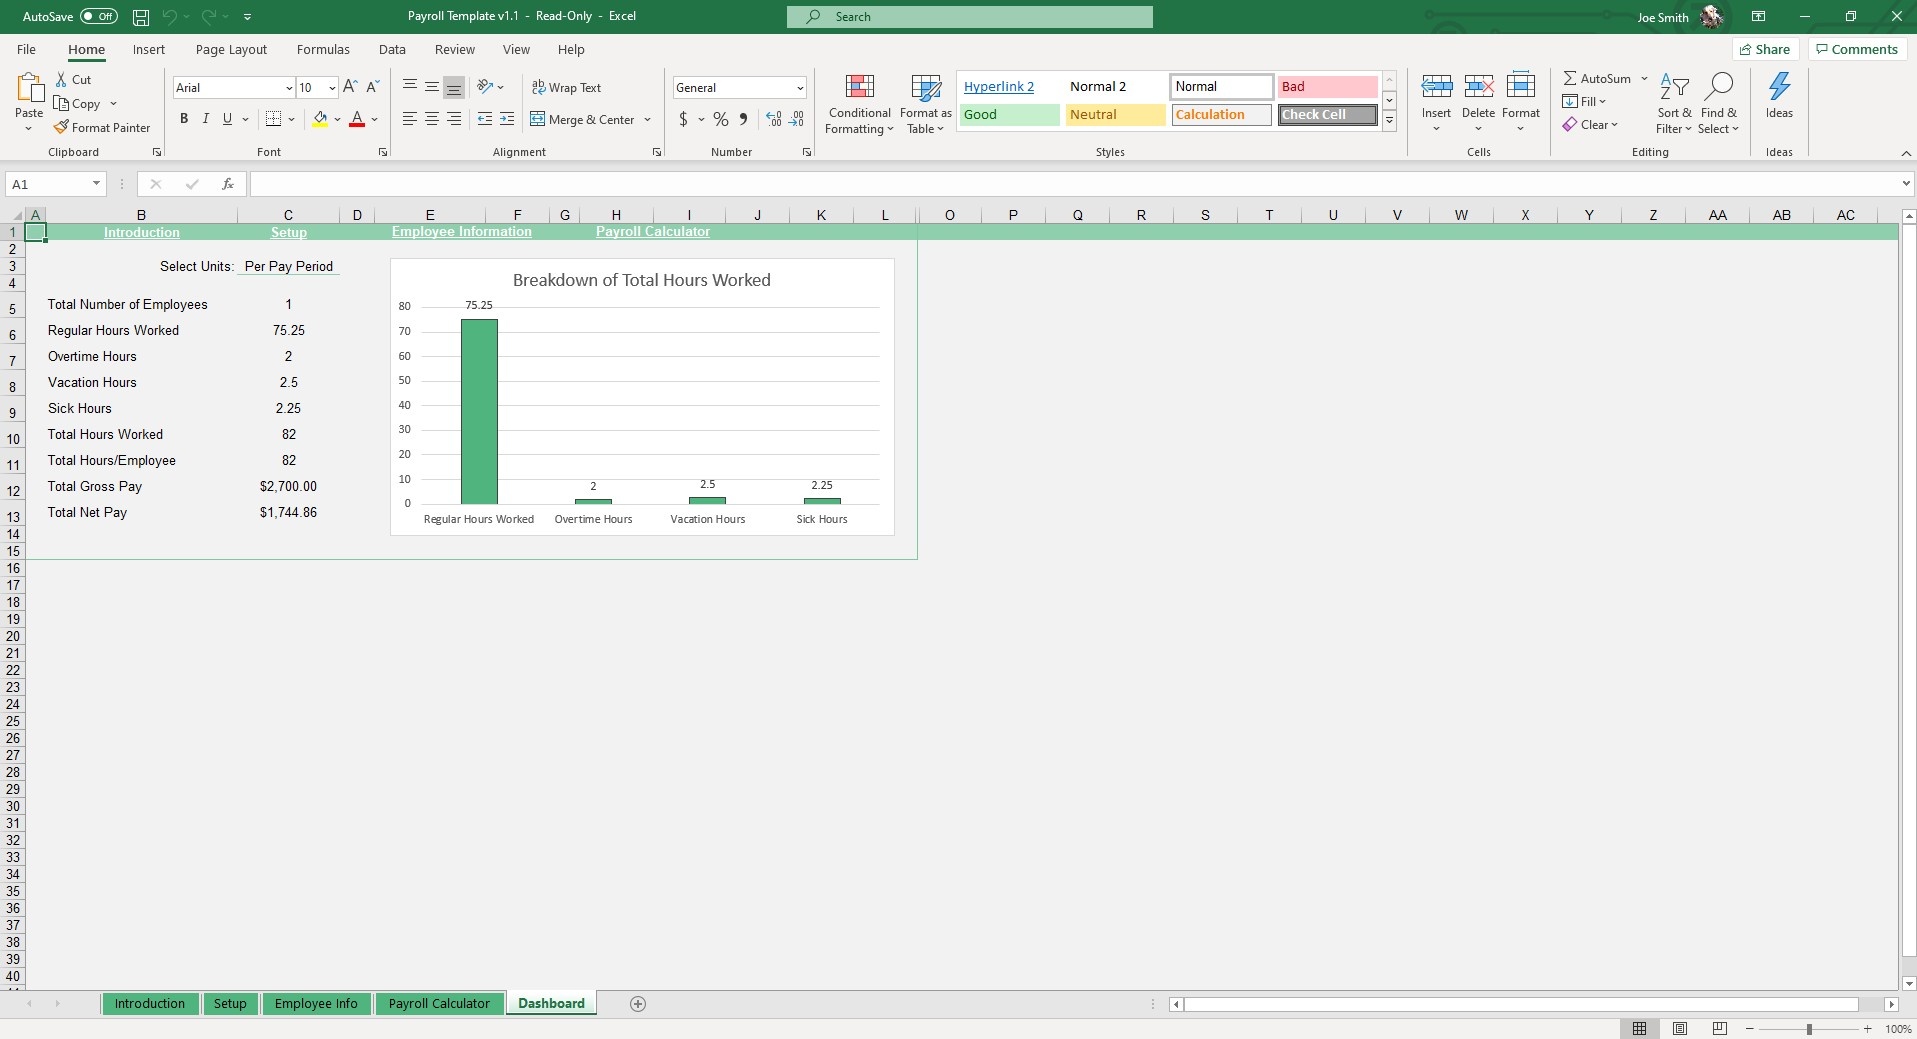Follow the Employee Information link
Image resolution: width=1917 pixels, height=1039 pixels.
[461, 231]
